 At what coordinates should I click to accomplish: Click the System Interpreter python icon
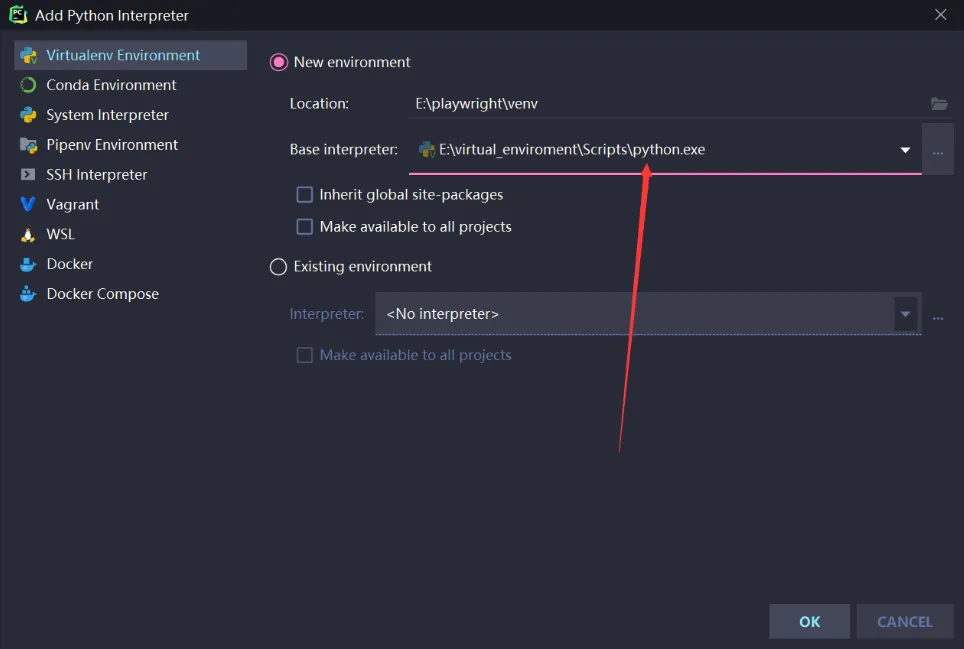(x=28, y=115)
